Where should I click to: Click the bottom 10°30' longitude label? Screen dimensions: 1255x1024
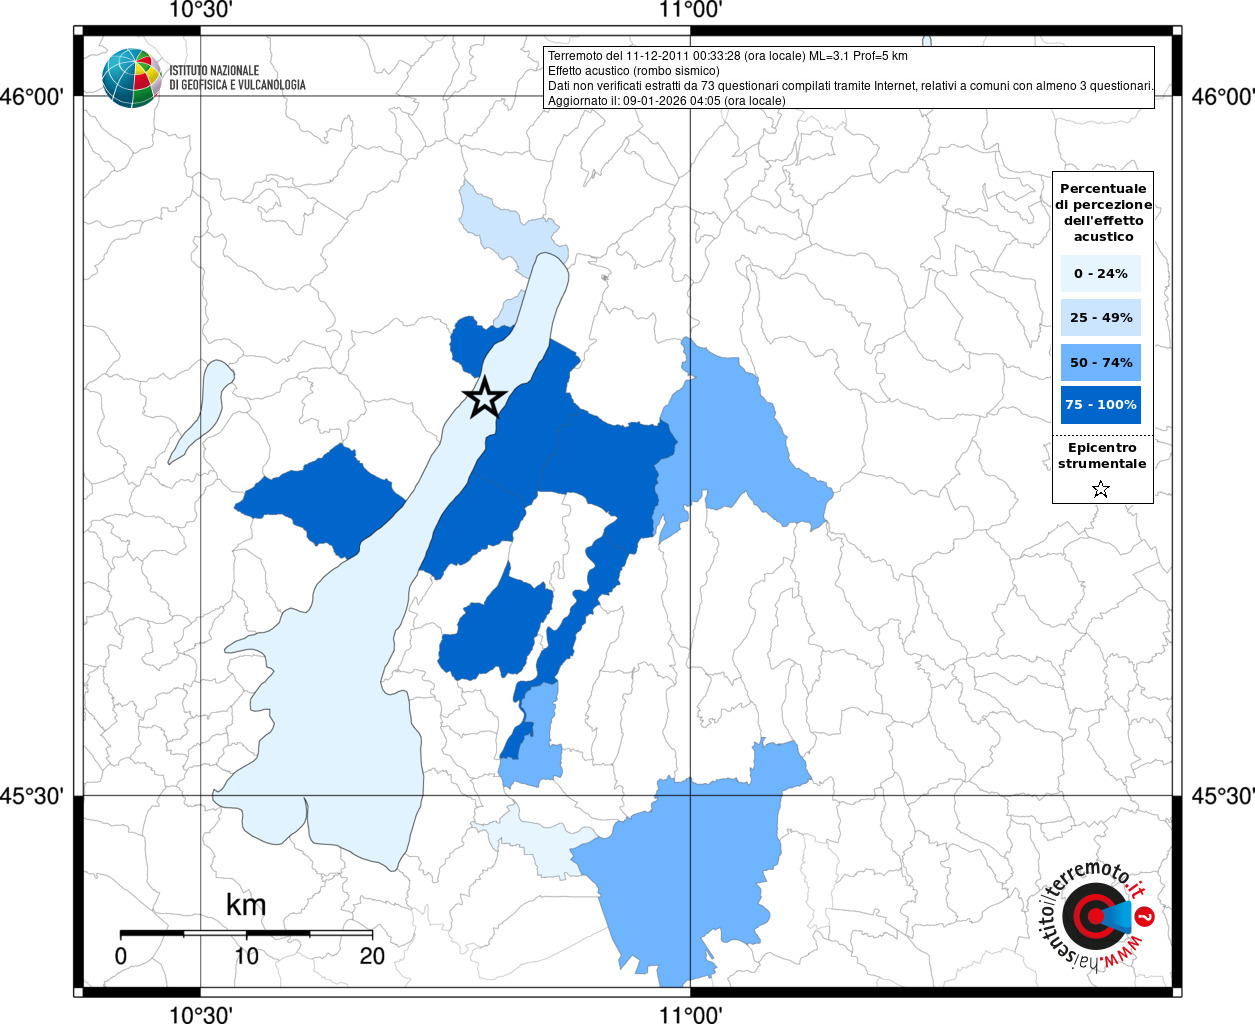coord(201,1014)
